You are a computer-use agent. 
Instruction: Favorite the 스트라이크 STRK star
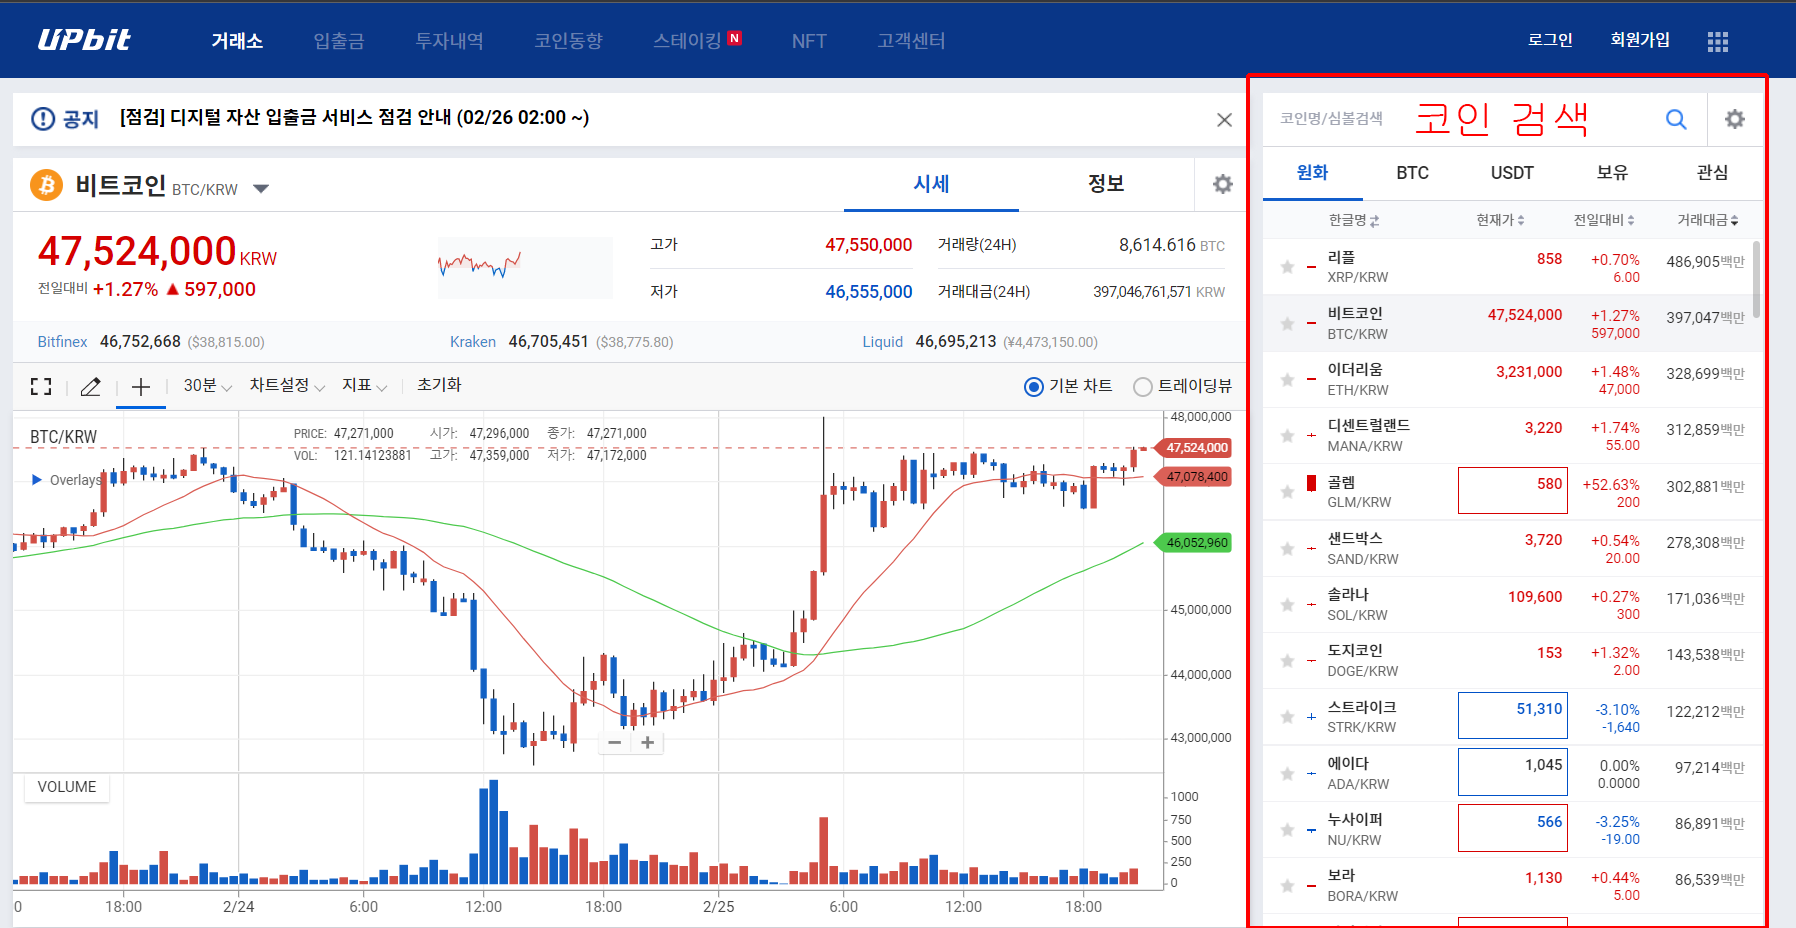tap(1287, 717)
